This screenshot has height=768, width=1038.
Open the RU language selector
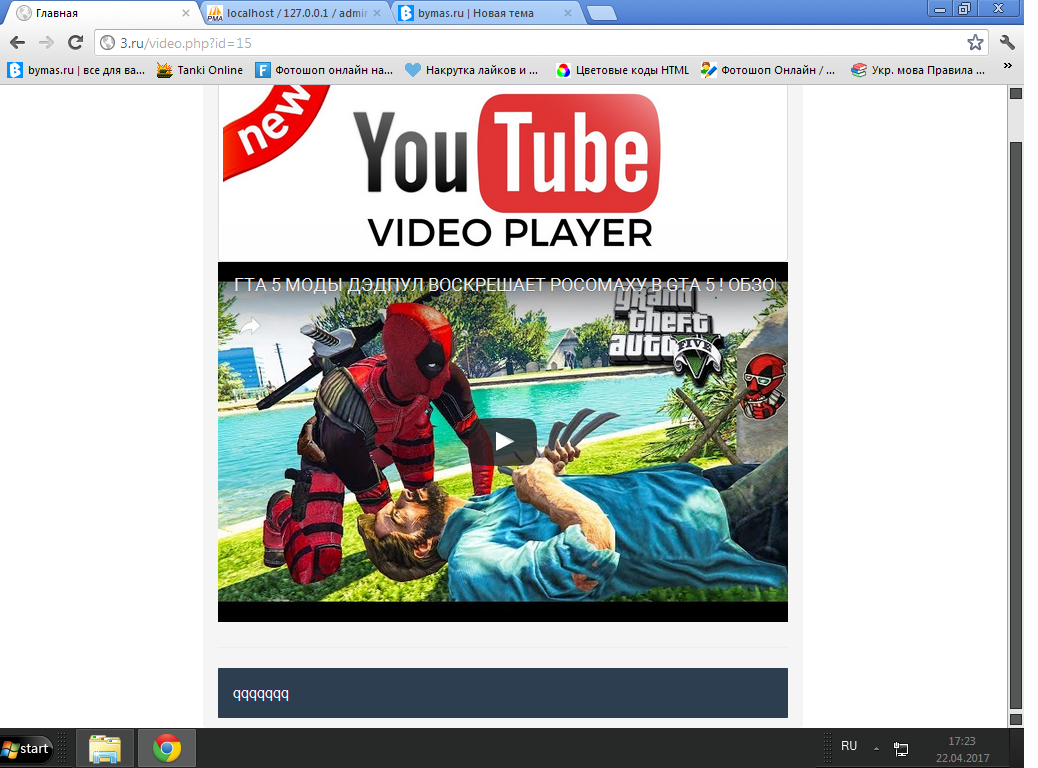(x=849, y=746)
